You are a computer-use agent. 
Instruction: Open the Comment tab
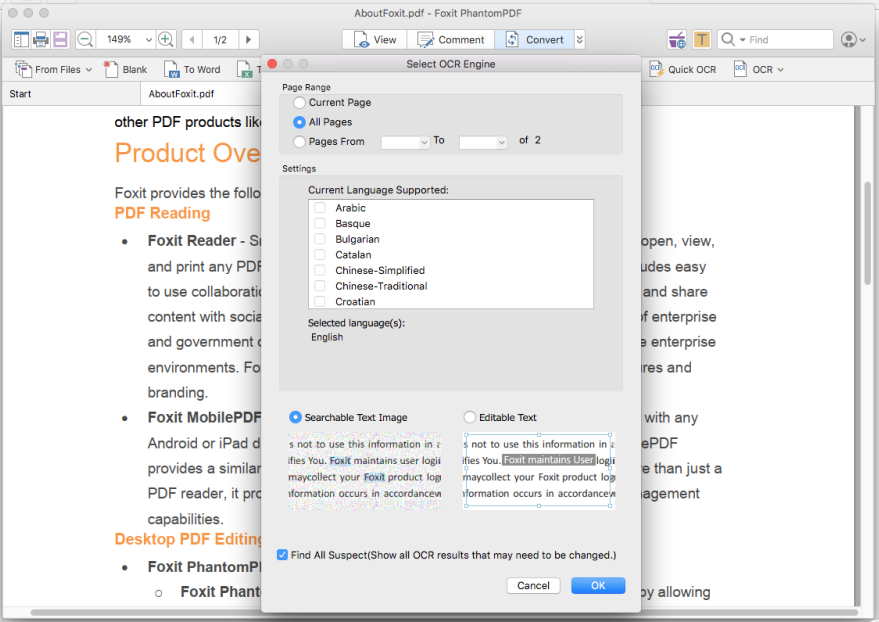451,40
